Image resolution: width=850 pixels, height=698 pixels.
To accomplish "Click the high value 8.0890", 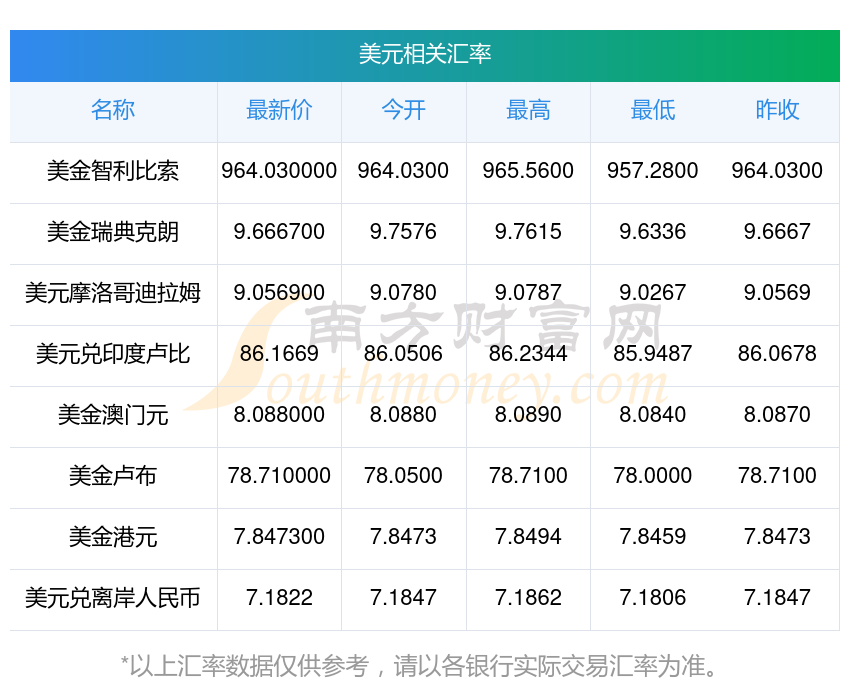I will [528, 415].
